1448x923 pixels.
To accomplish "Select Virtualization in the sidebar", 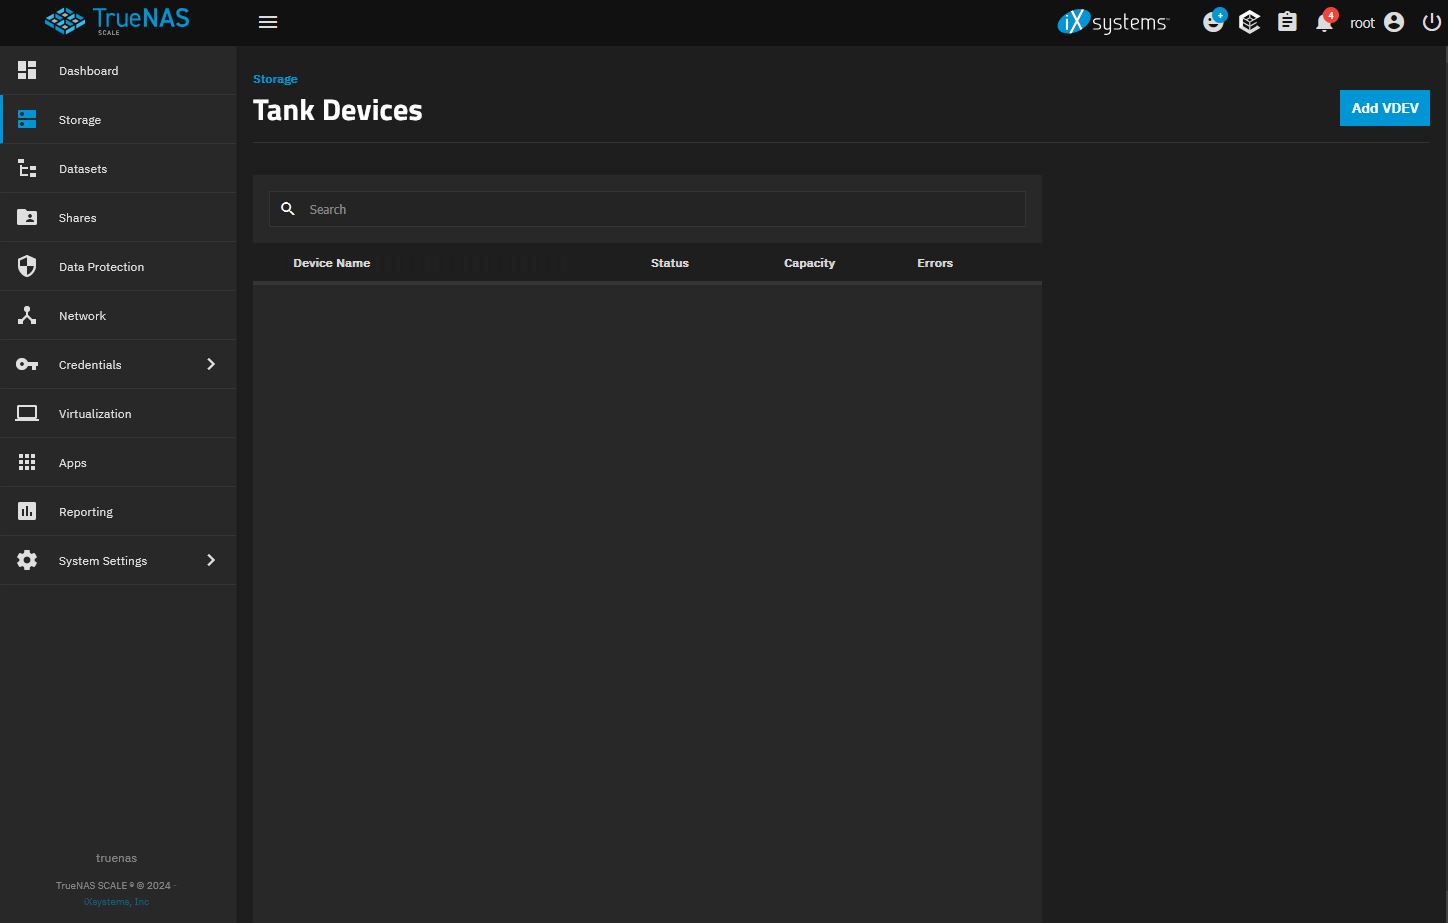I will tap(95, 414).
